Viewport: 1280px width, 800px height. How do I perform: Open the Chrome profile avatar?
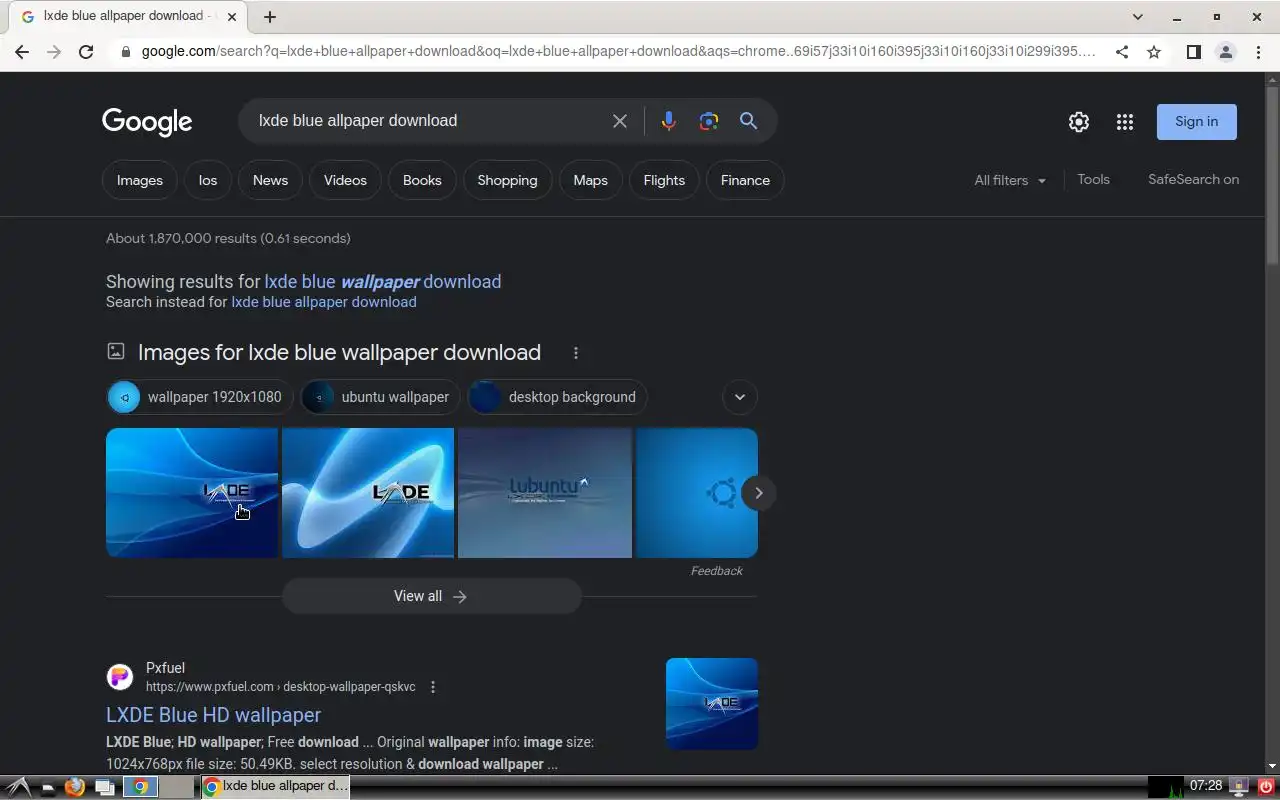point(1225,52)
